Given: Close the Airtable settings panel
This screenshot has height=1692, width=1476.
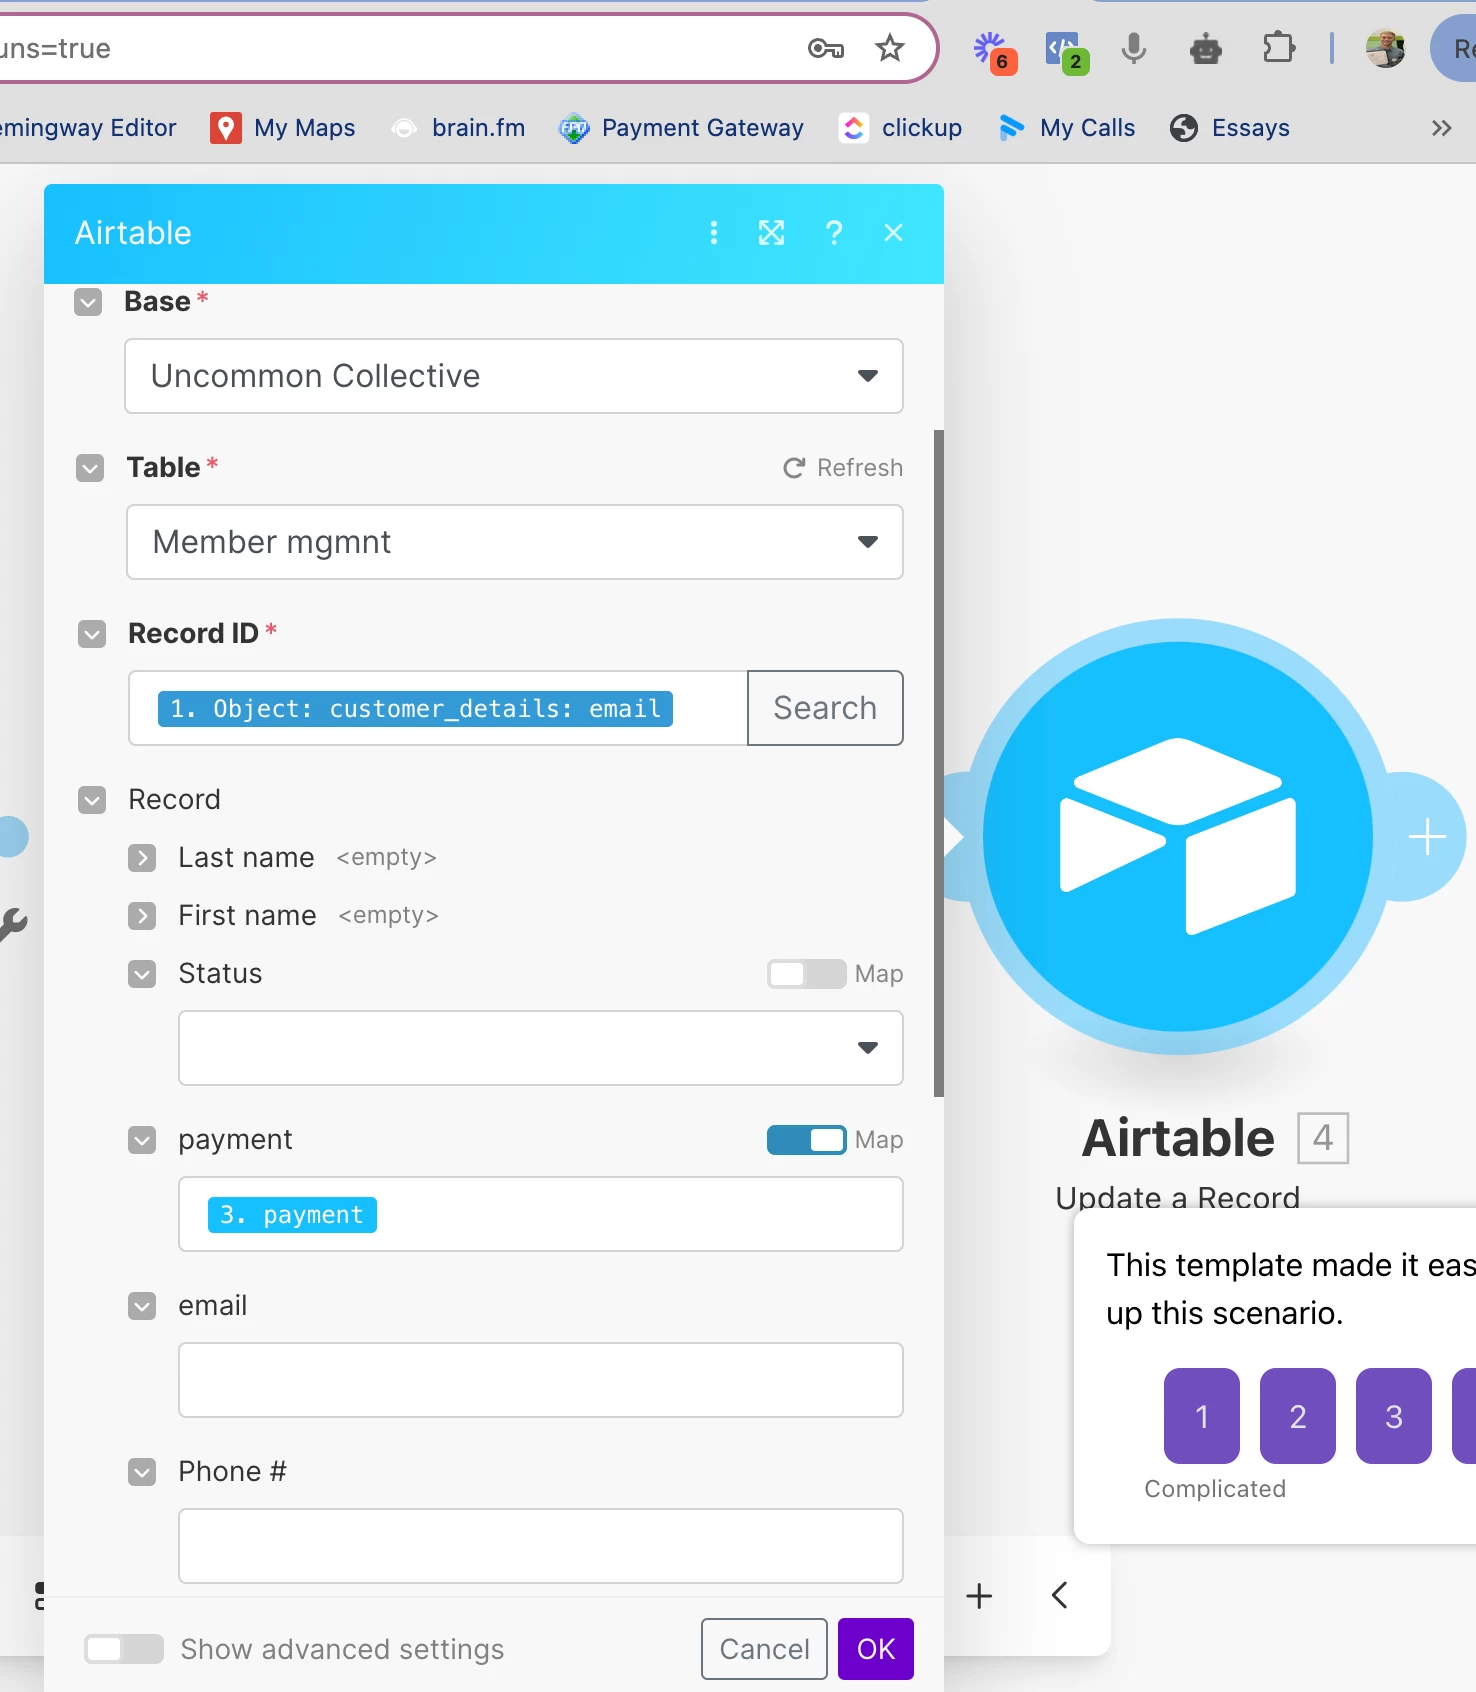Looking at the screenshot, I should (x=893, y=233).
